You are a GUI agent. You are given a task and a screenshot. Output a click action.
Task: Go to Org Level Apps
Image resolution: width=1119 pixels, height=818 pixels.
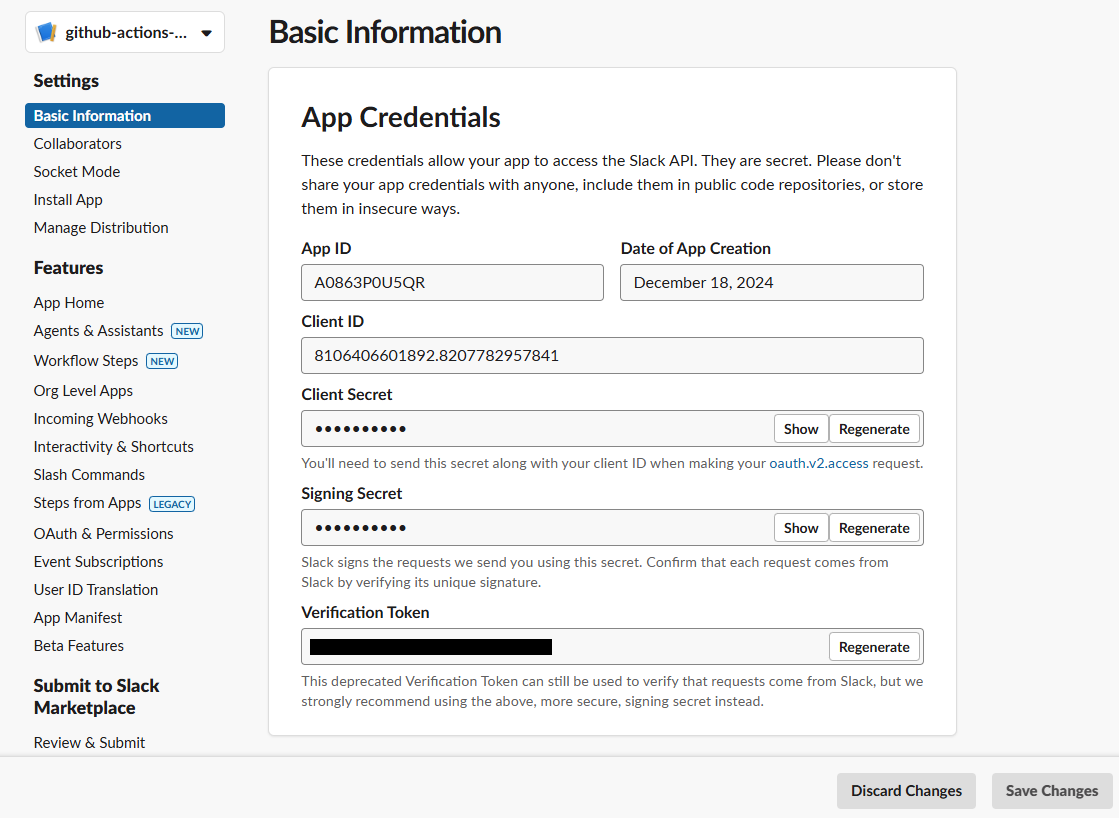coord(83,391)
